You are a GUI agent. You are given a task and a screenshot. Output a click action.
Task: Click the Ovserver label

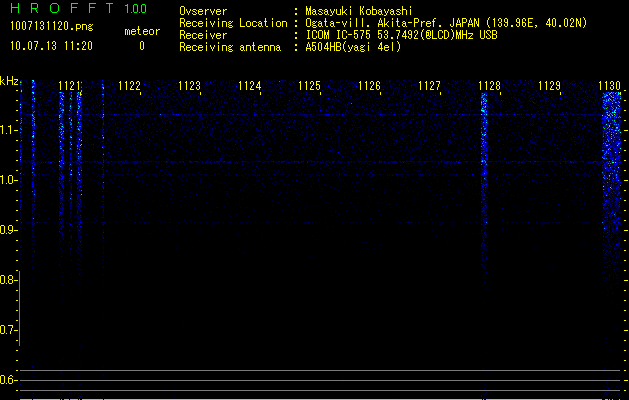(x=203, y=11)
